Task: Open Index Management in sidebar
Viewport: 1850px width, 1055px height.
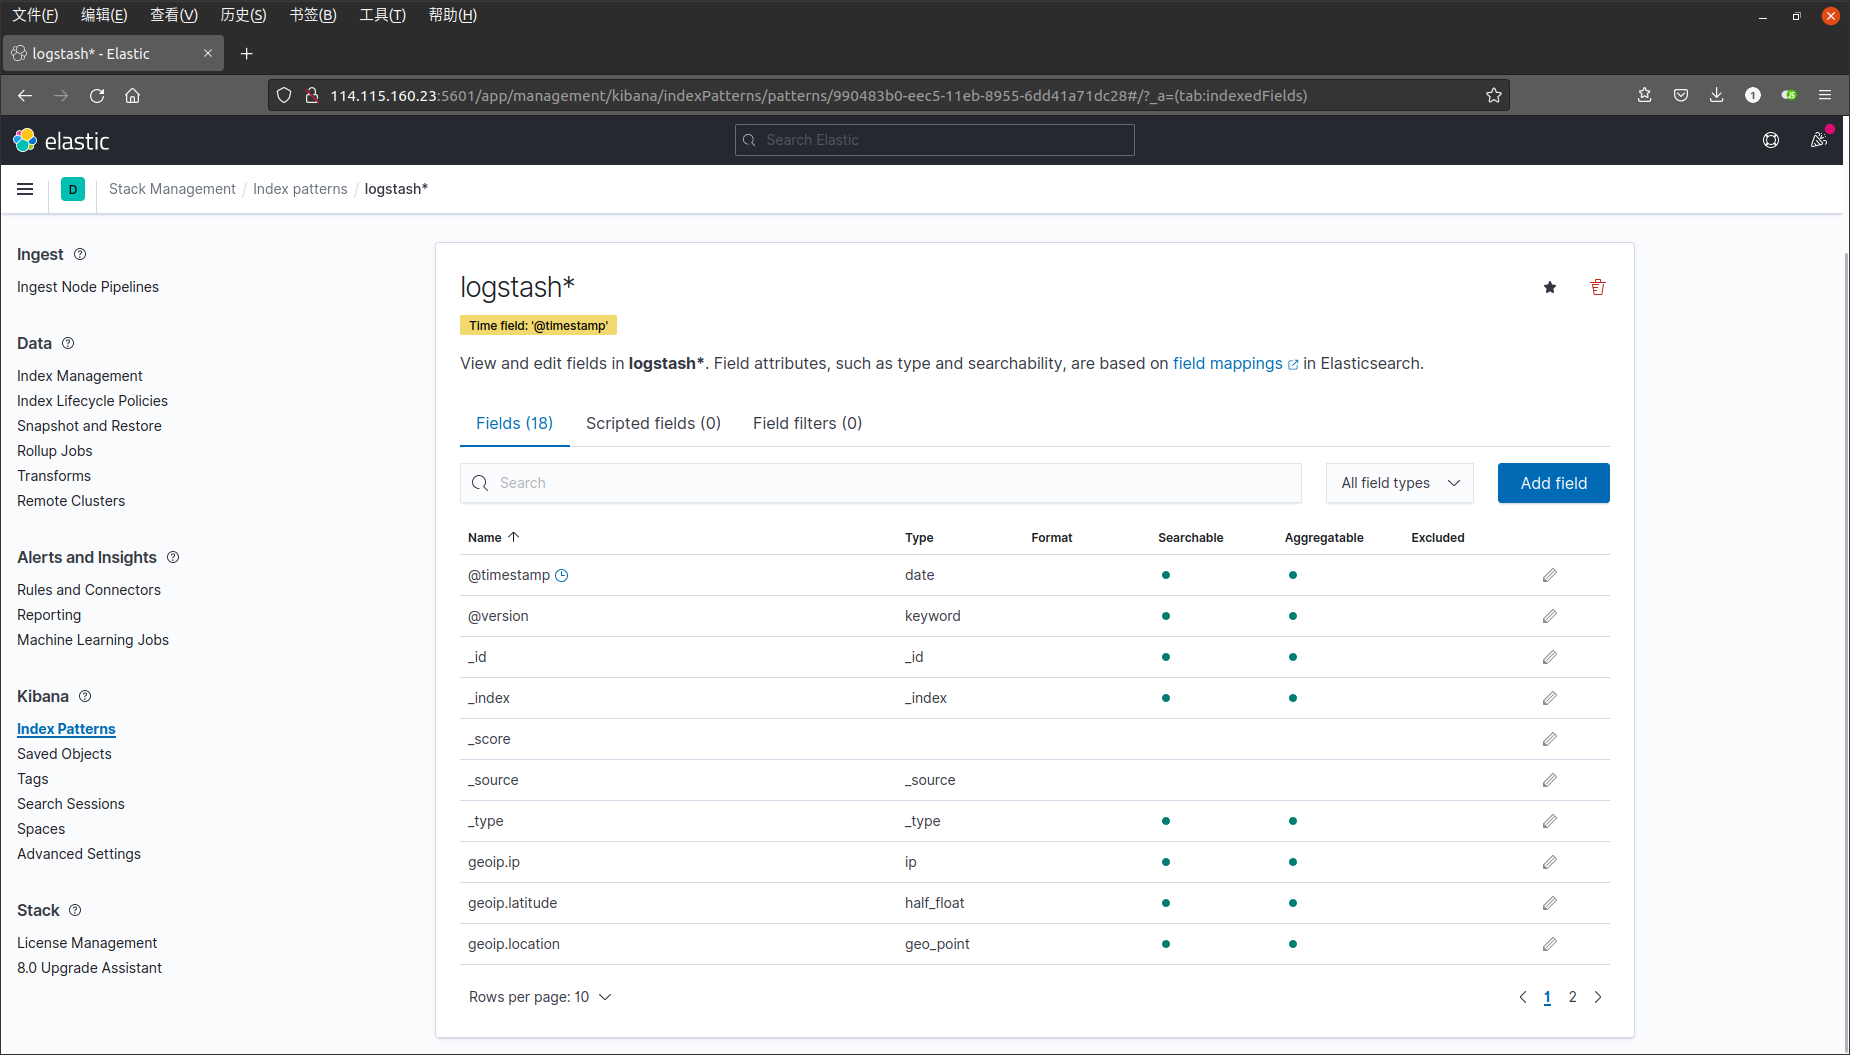Action: (80, 376)
